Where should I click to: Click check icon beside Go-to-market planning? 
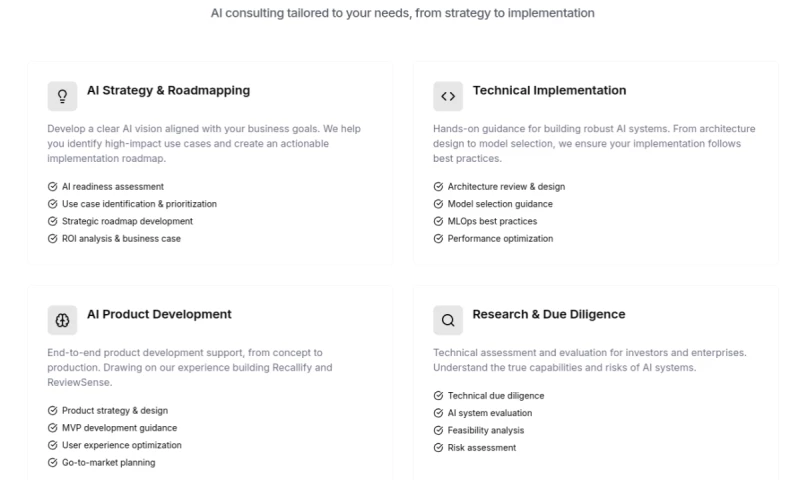pos(52,463)
